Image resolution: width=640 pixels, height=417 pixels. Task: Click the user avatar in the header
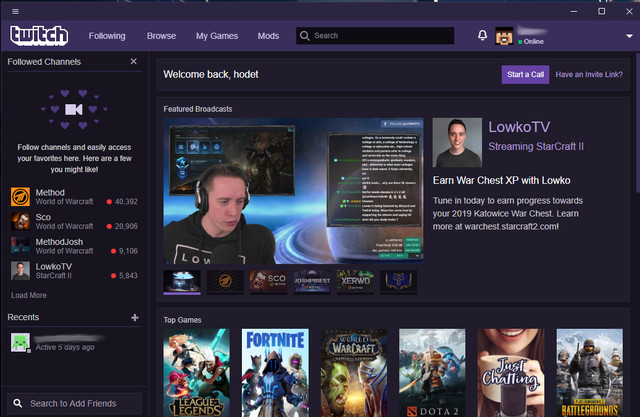(x=504, y=36)
